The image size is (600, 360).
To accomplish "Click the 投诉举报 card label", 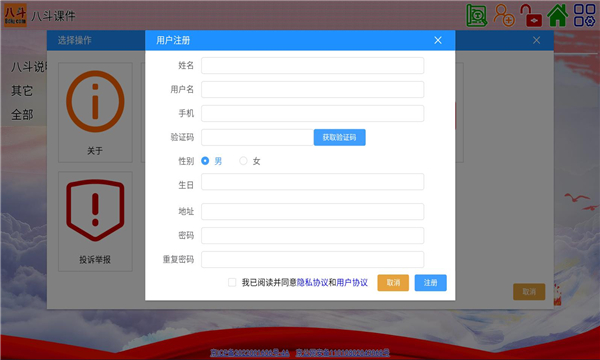I will point(95,260).
